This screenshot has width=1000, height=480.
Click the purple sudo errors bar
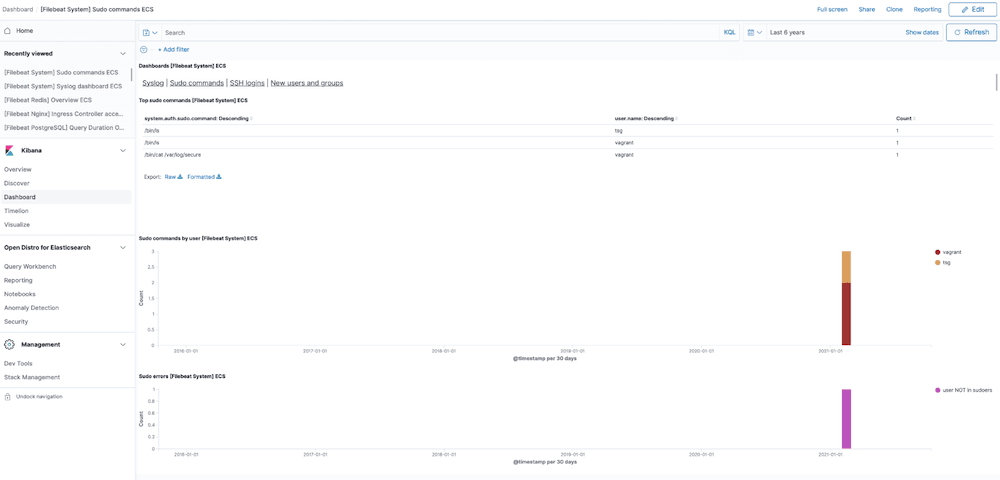click(x=846, y=419)
